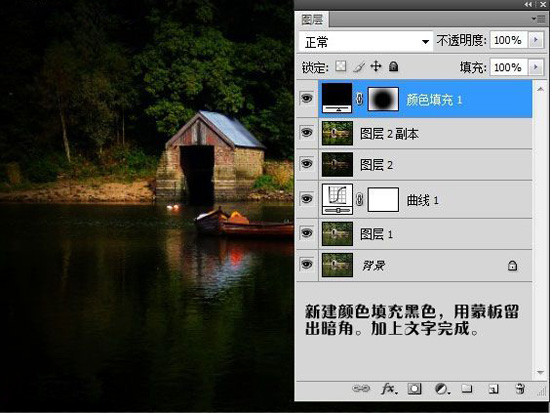
Task: Click the mask link icon on 颜色填充 1
Action: pos(360,99)
